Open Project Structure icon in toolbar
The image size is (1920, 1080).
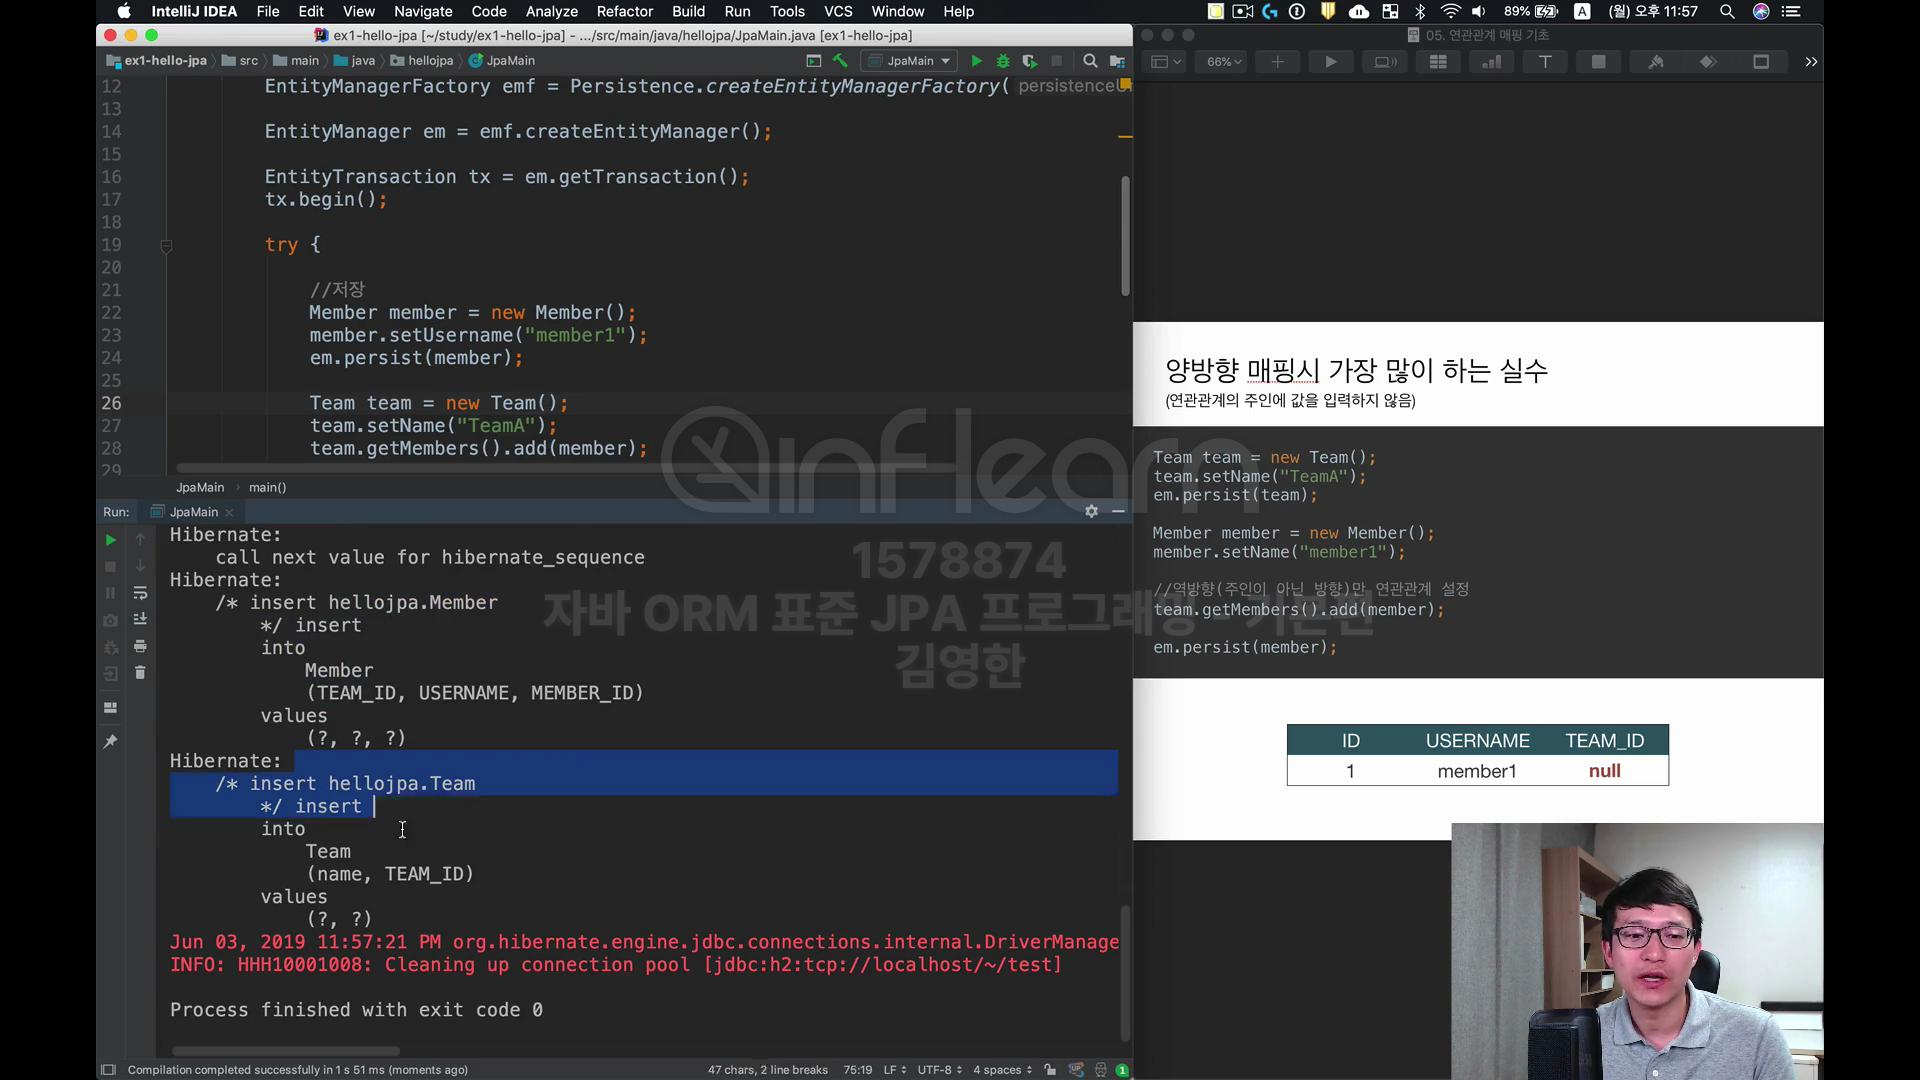(x=1117, y=61)
